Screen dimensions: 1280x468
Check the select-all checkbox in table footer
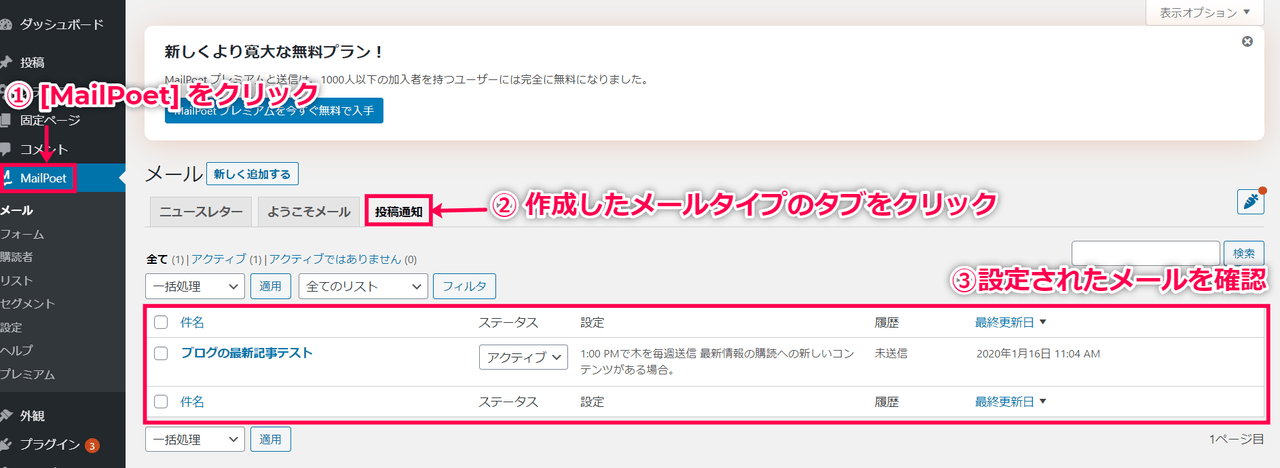coord(161,401)
